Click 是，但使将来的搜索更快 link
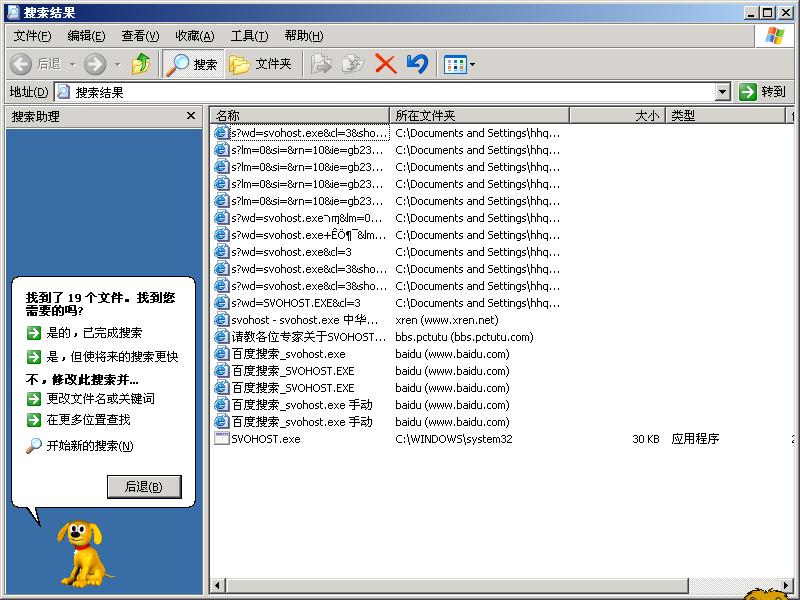 [x=112, y=356]
